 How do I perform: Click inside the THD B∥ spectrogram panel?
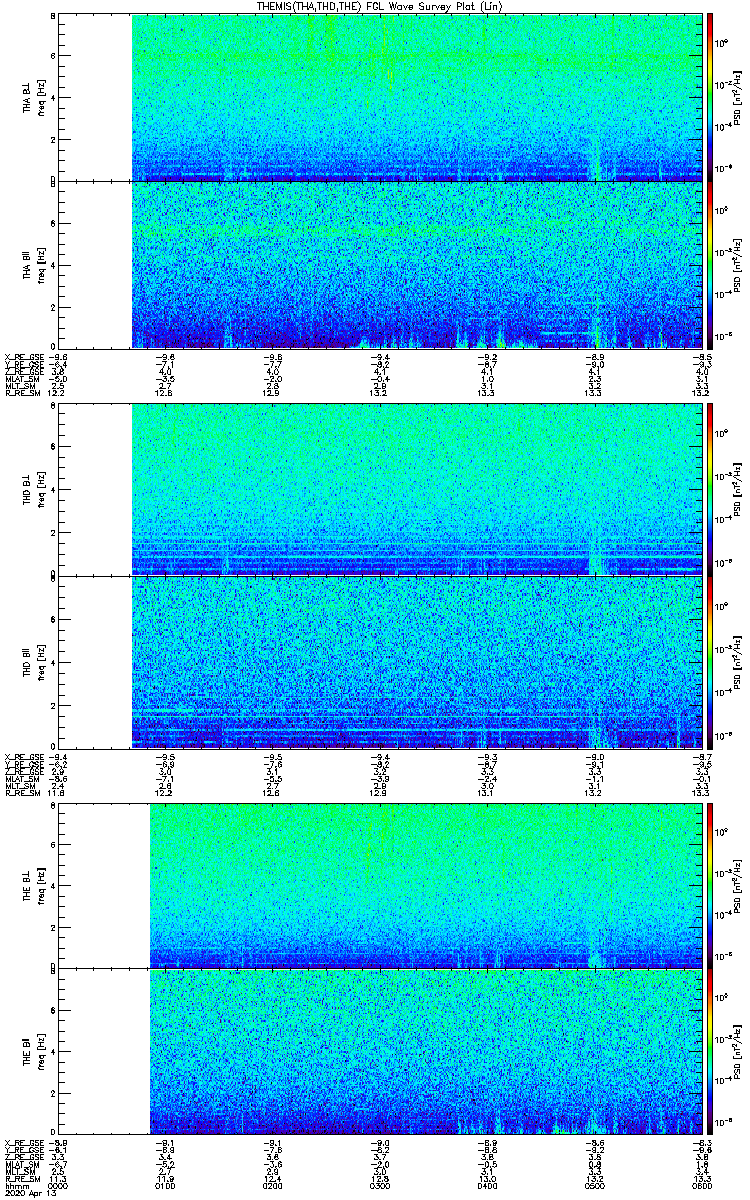point(379,661)
